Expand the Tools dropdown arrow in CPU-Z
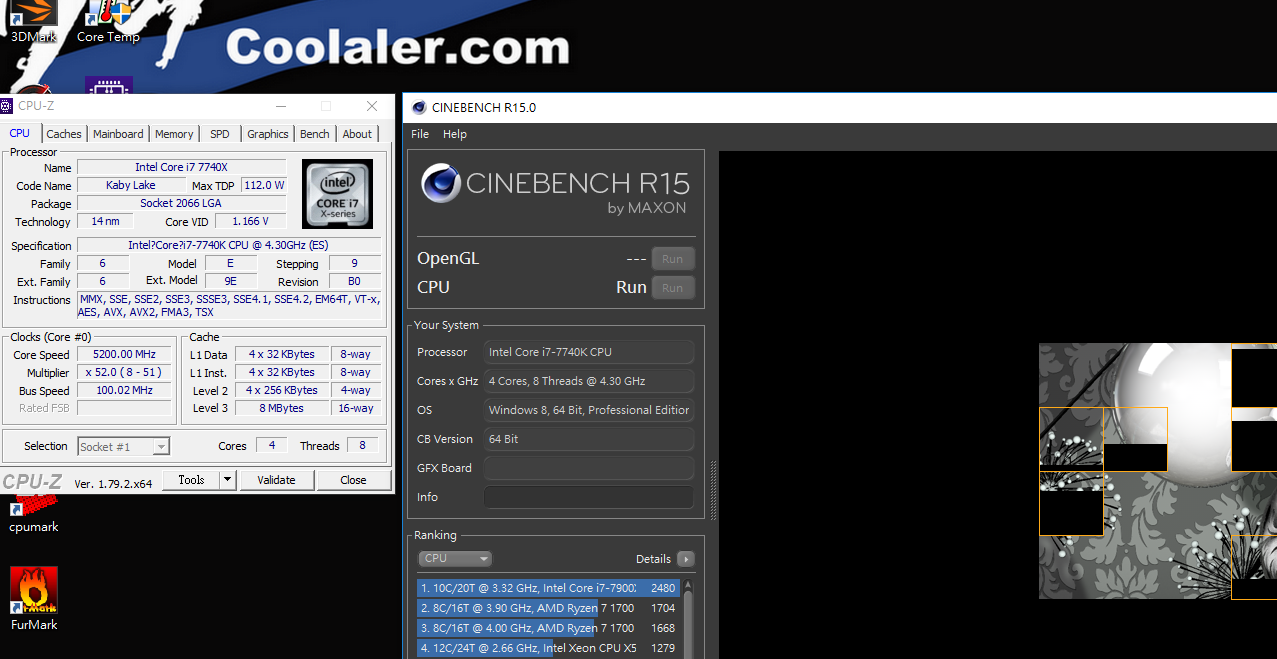Image resolution: width=1277 pixels, height=659 pixels. click(x=228, y=480)
